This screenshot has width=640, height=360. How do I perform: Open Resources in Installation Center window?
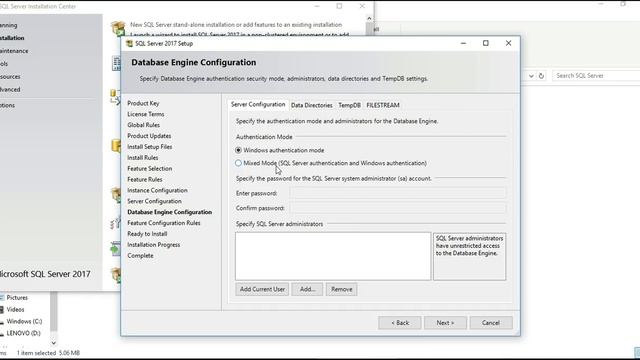[x=10, y=77]
